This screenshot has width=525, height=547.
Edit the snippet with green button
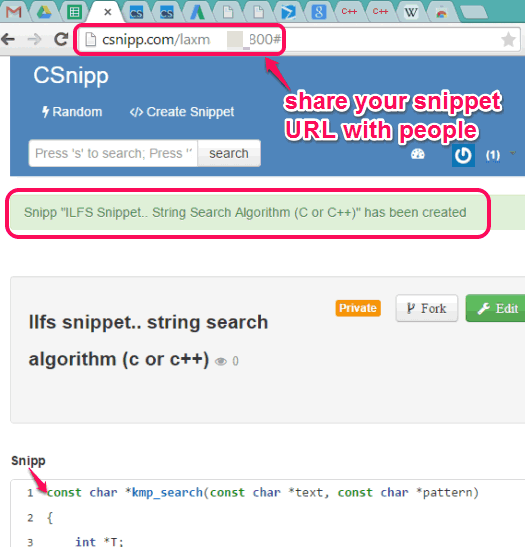(x=497, y=308)
